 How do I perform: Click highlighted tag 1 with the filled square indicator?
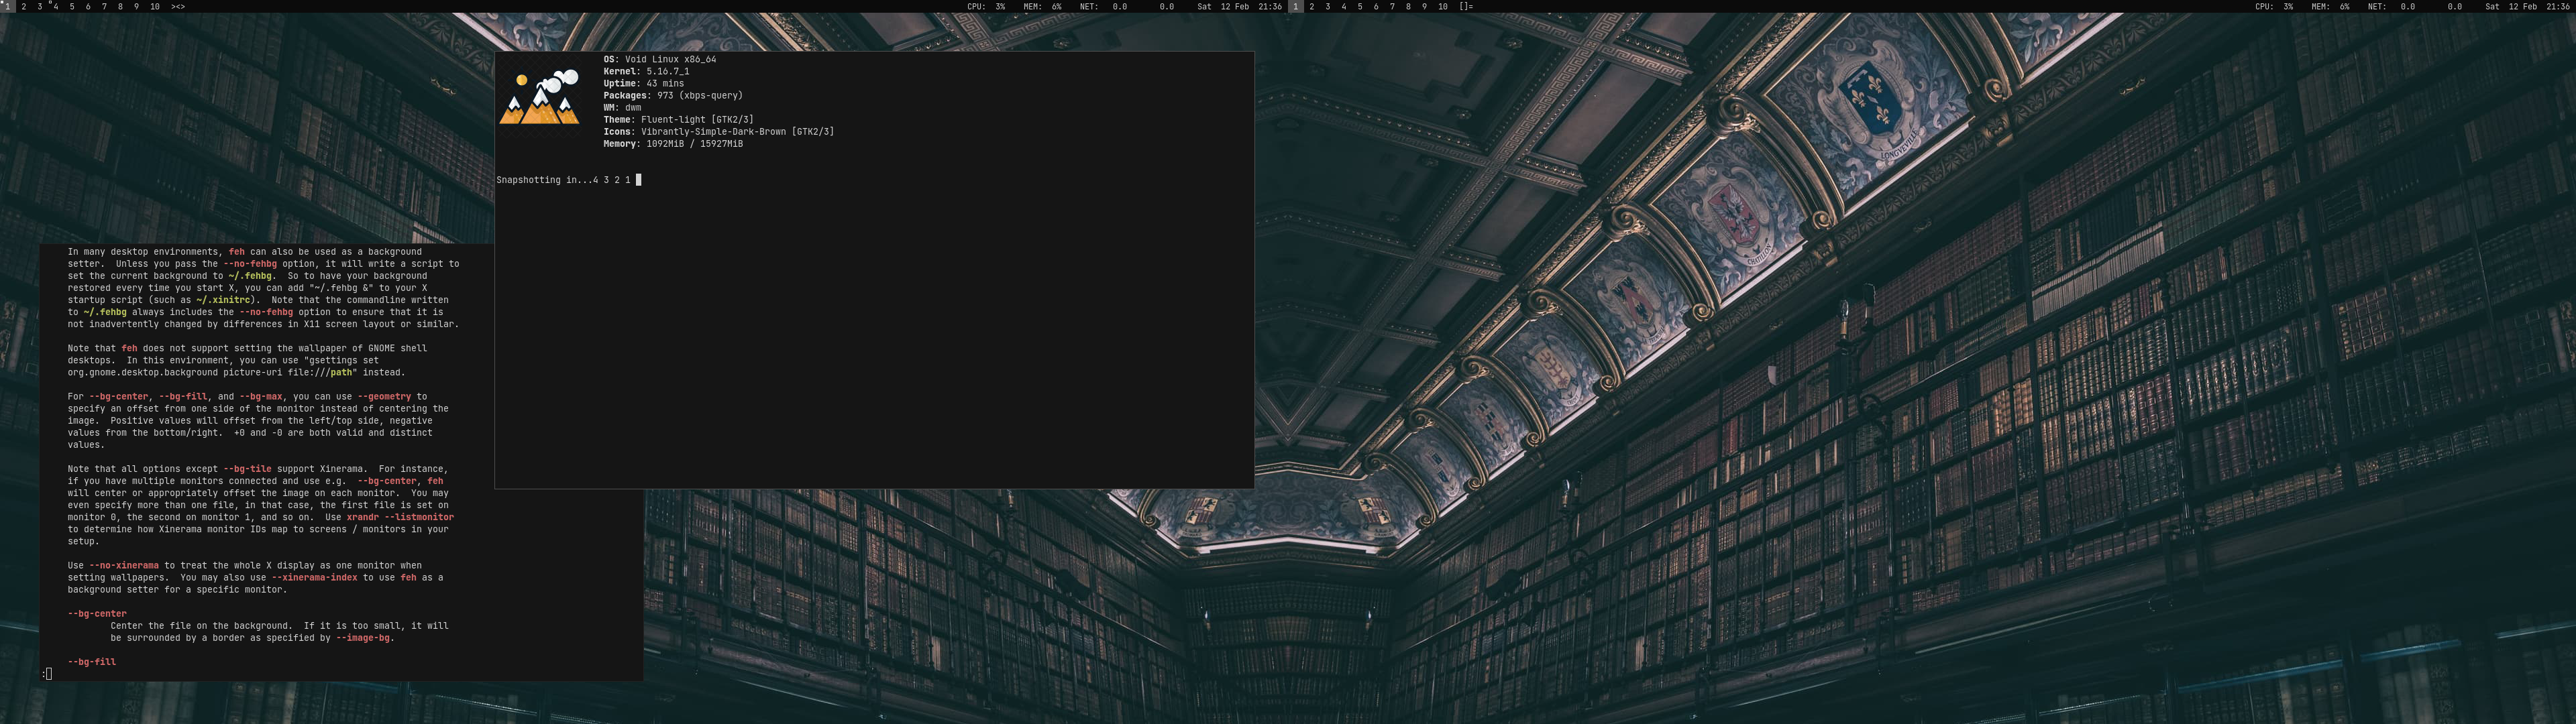pyautogui.click(x=8, y=6)
